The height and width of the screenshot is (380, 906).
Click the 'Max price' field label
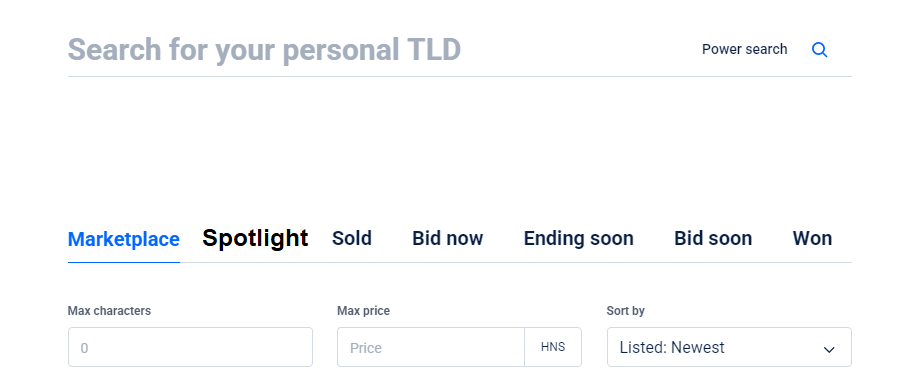[363, 311]
